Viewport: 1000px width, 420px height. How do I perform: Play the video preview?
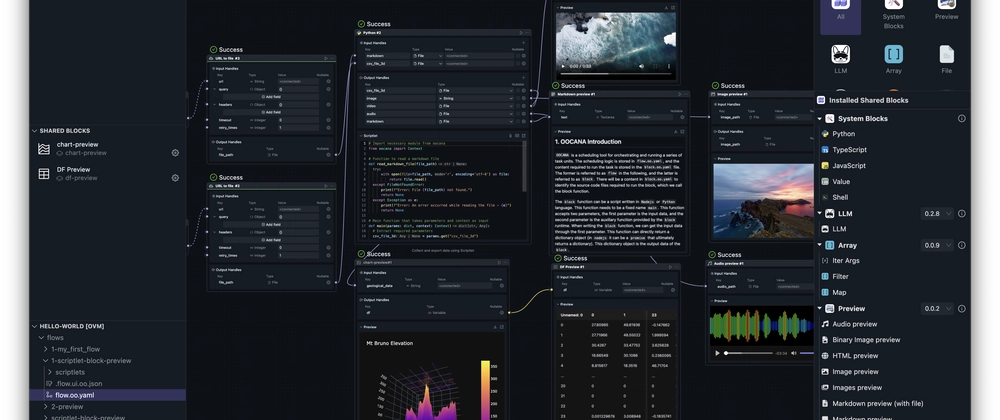click(x=562, y=66)
